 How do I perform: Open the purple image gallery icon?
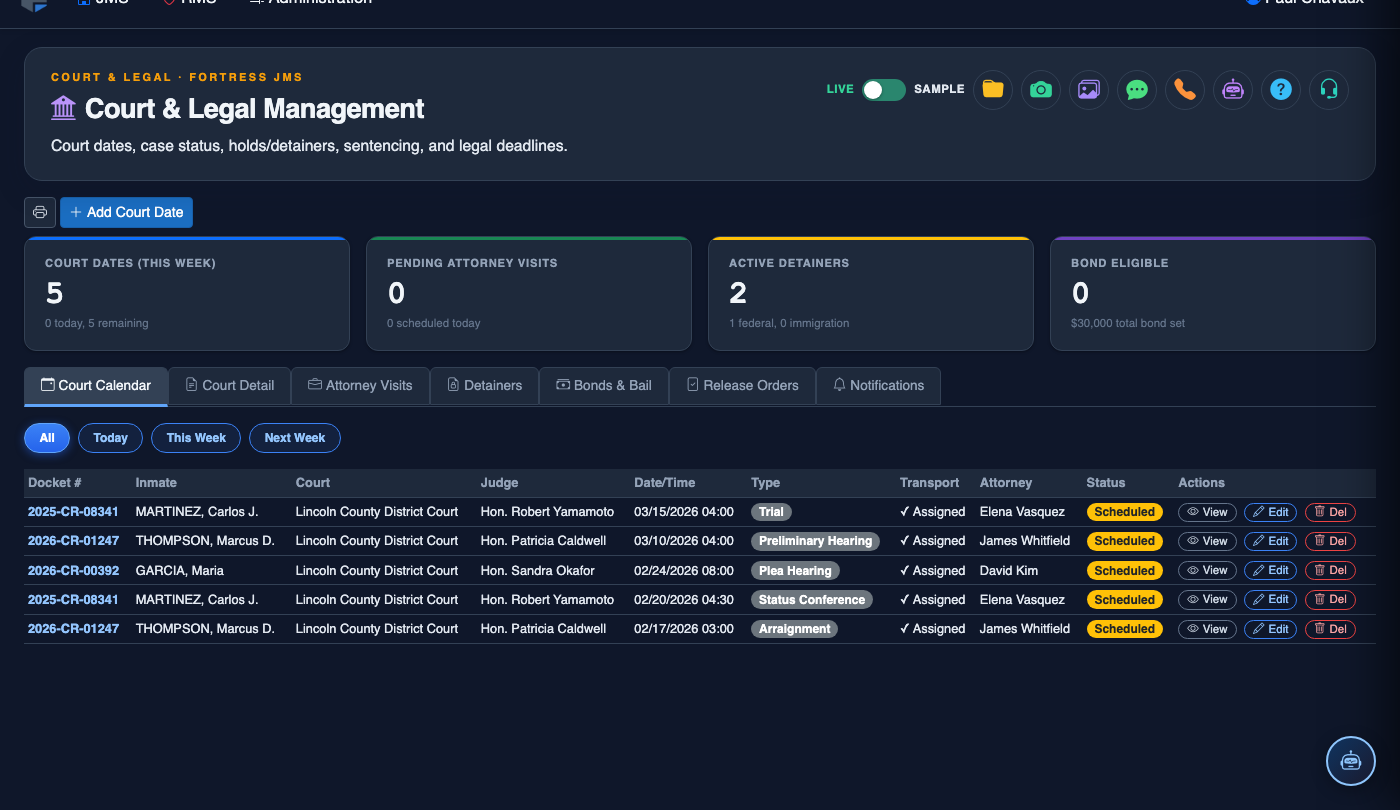click(1089, 90)
